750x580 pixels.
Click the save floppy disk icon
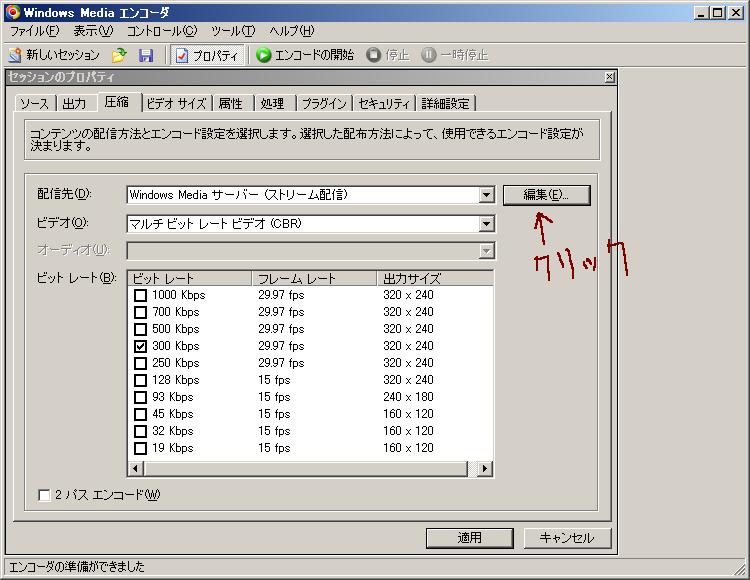146,55
